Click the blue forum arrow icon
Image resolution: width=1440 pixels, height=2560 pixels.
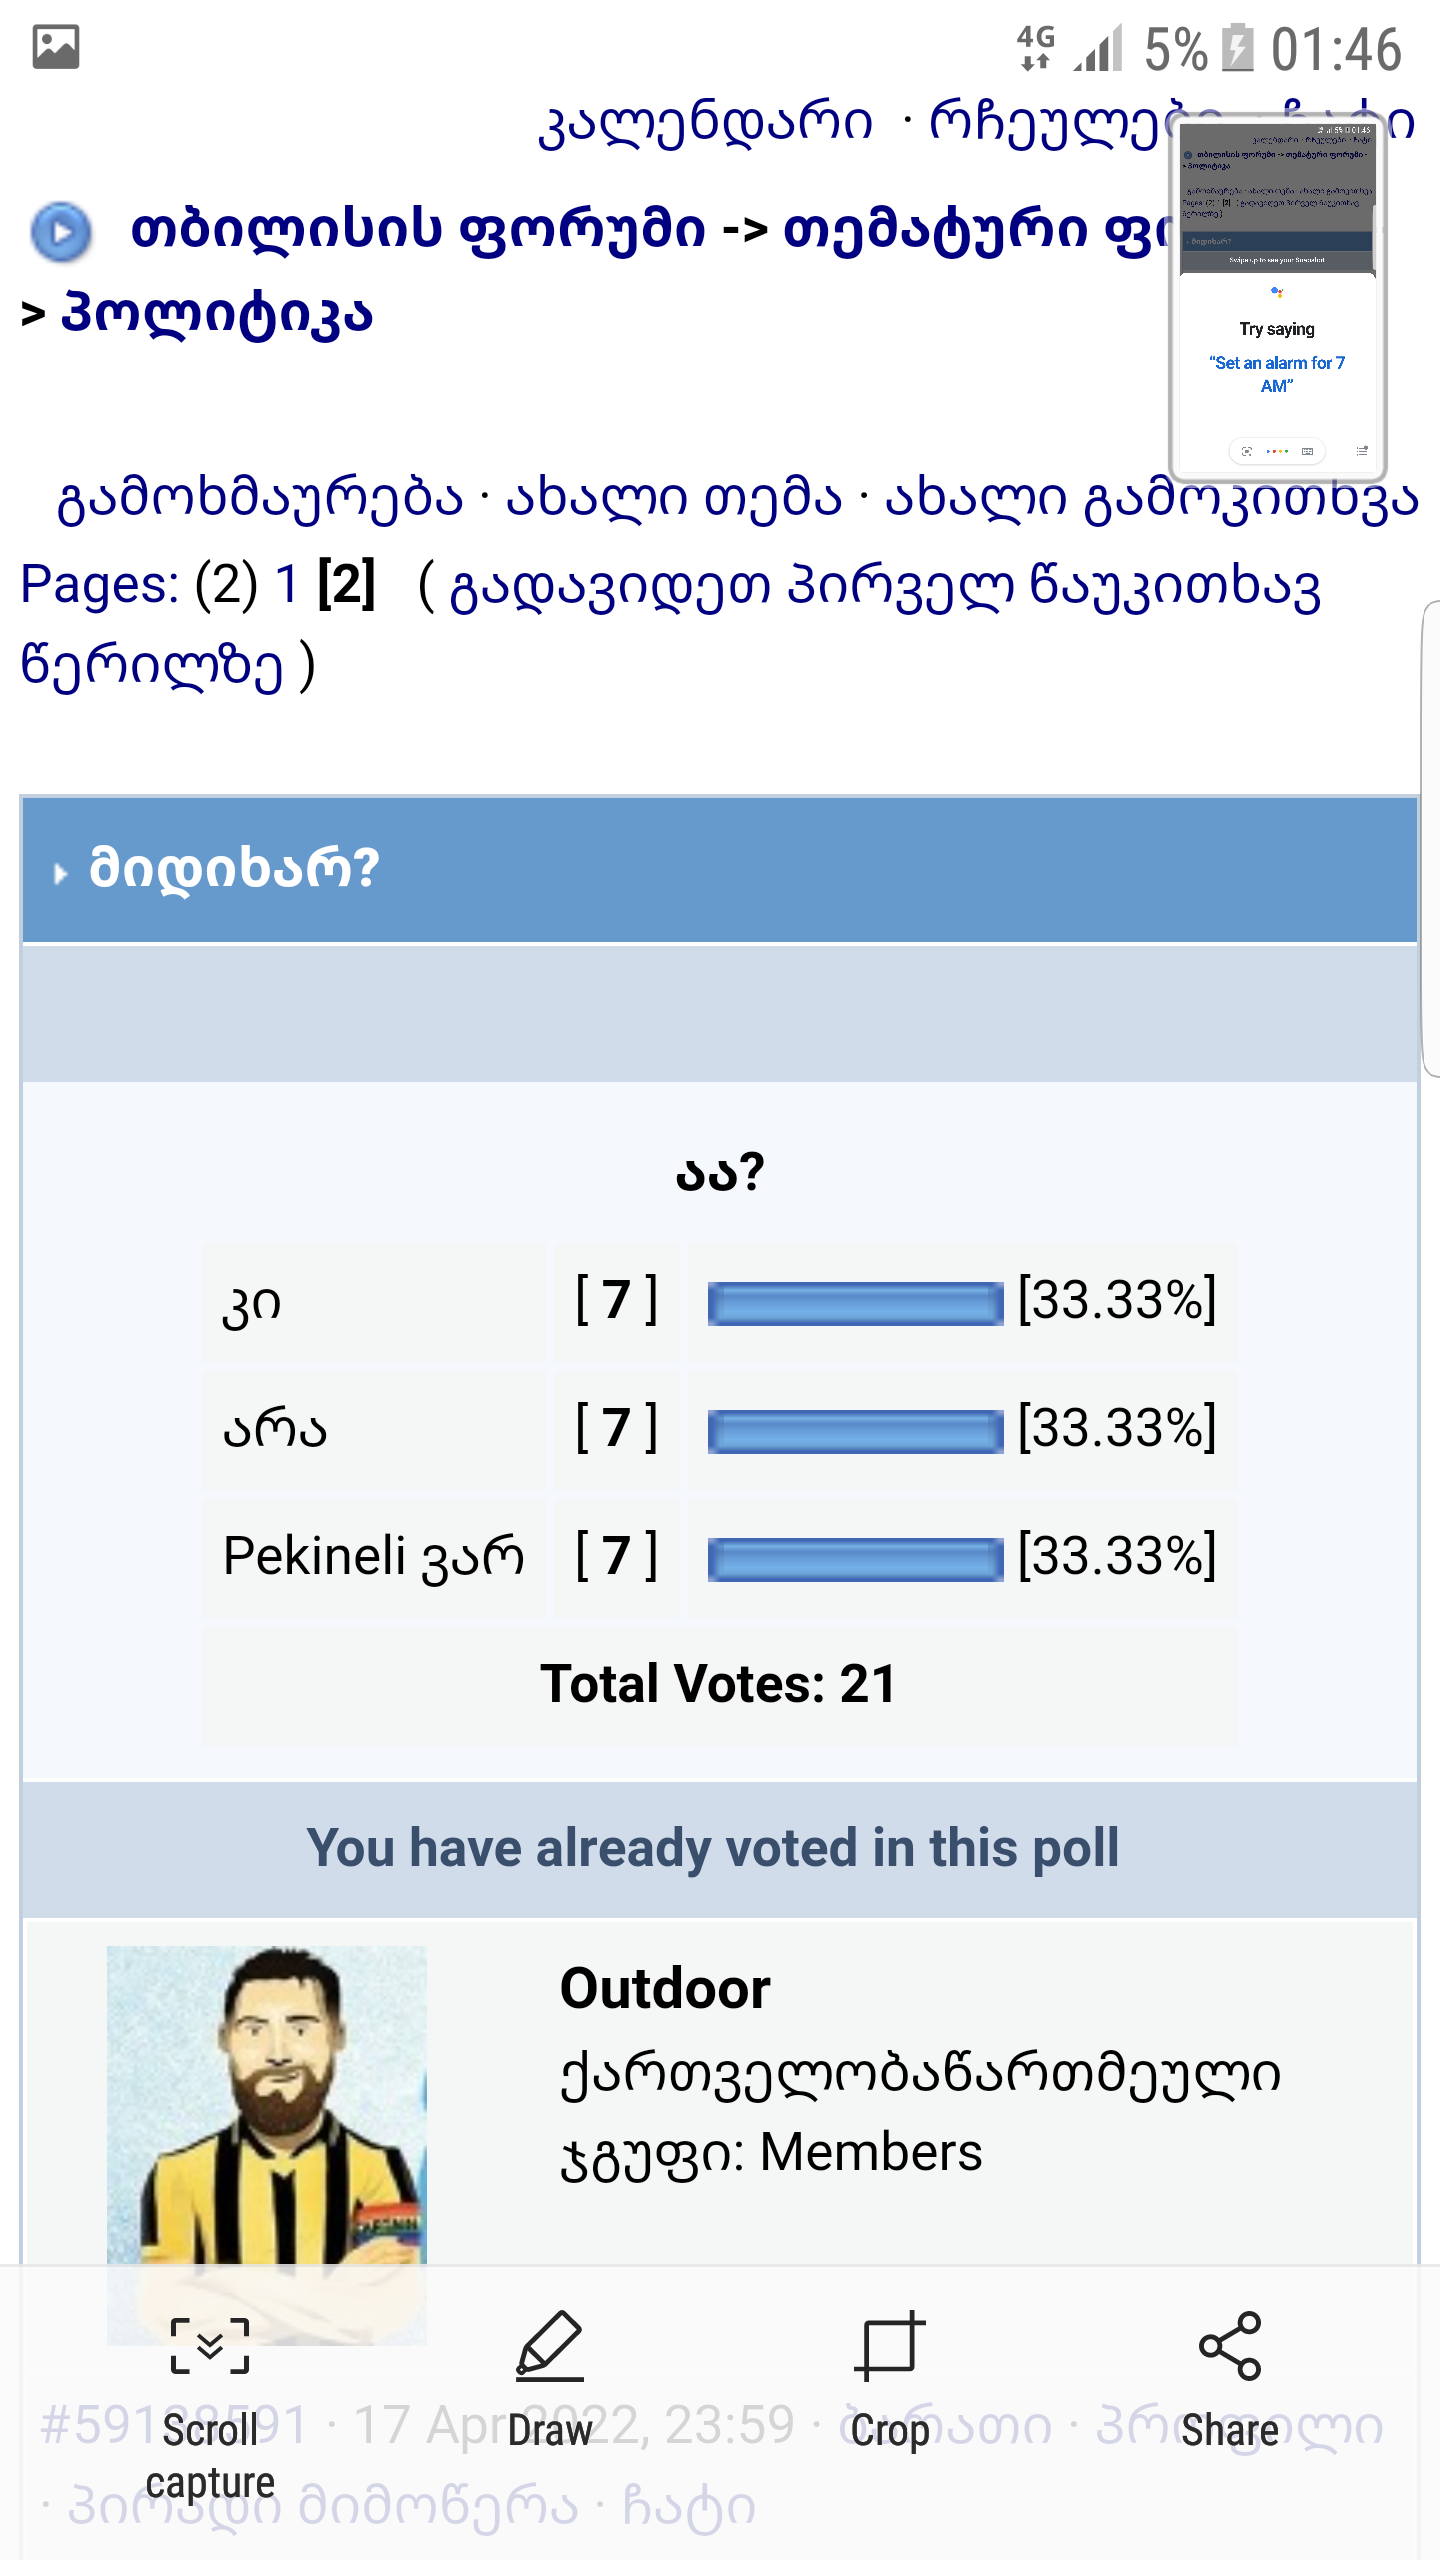tap(61, 232)
